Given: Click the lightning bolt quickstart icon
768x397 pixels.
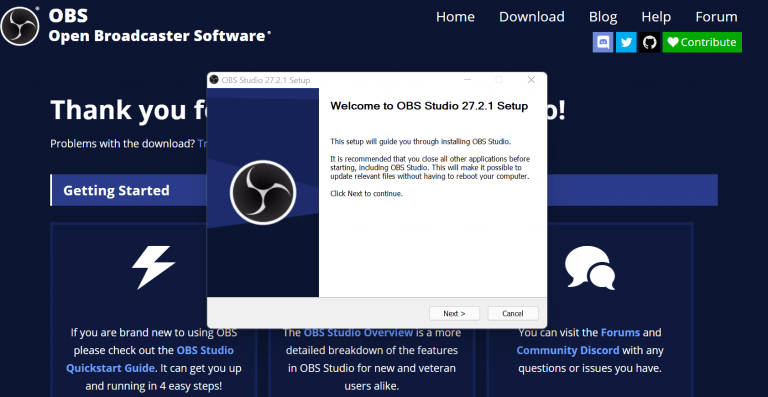Looking at the screenshot, I should tap(153, 267).
